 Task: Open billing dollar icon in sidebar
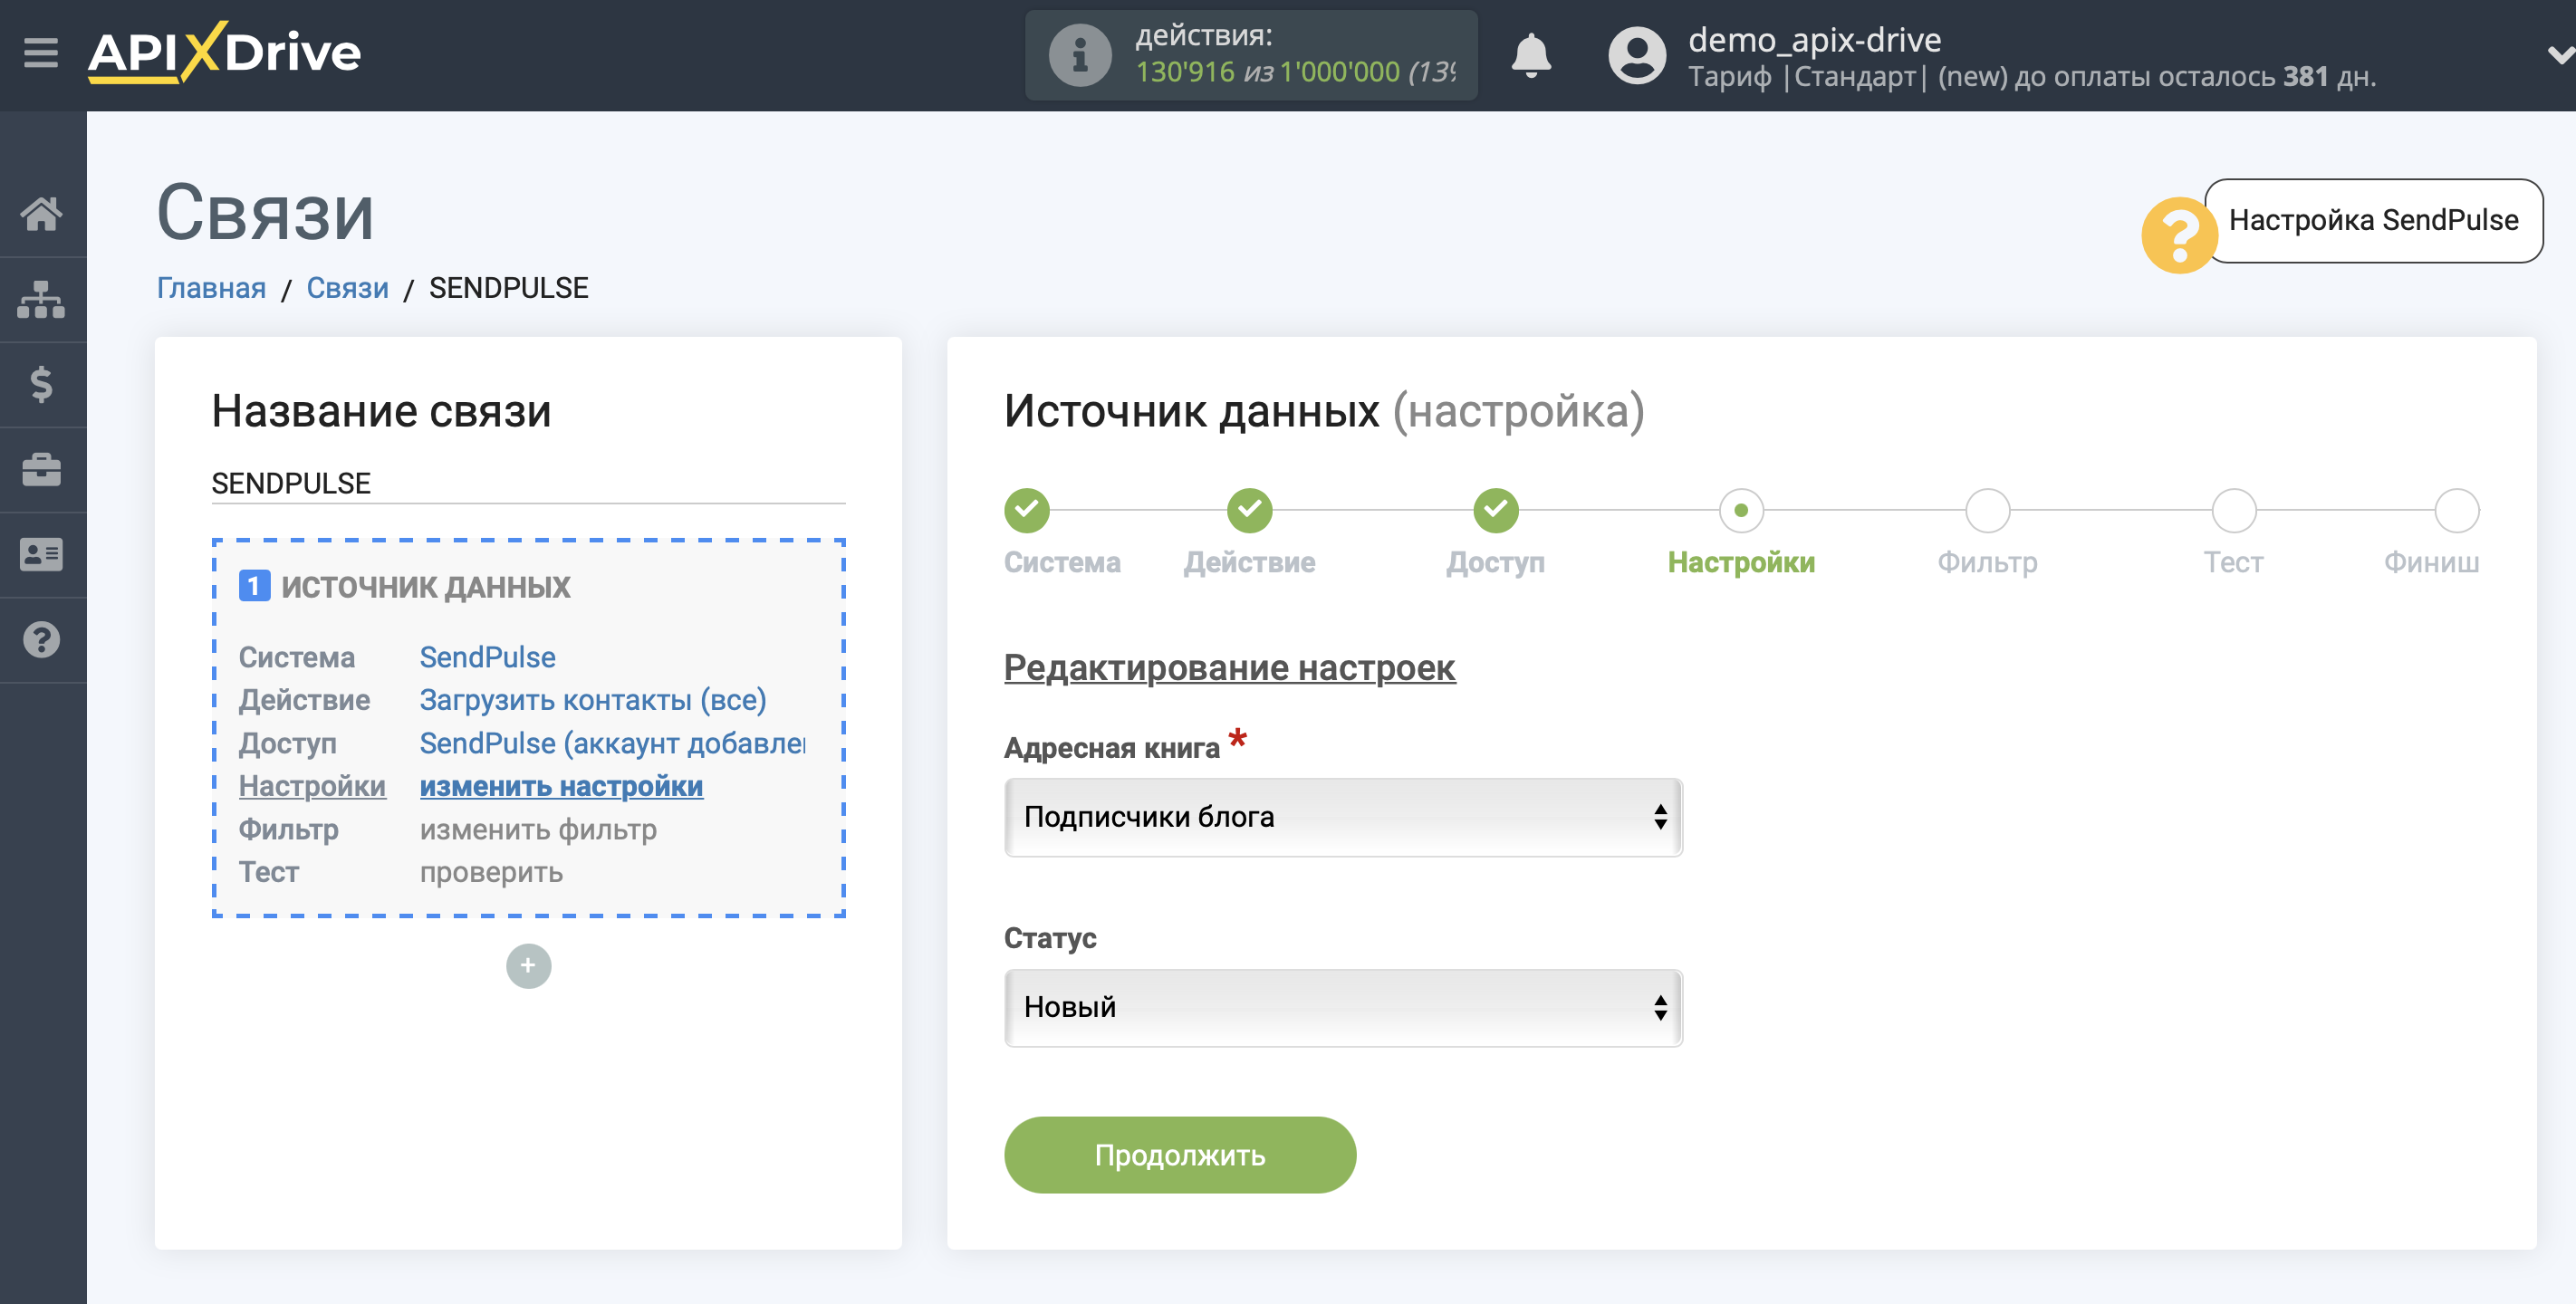pyautogui.click(x=41, y=384)
